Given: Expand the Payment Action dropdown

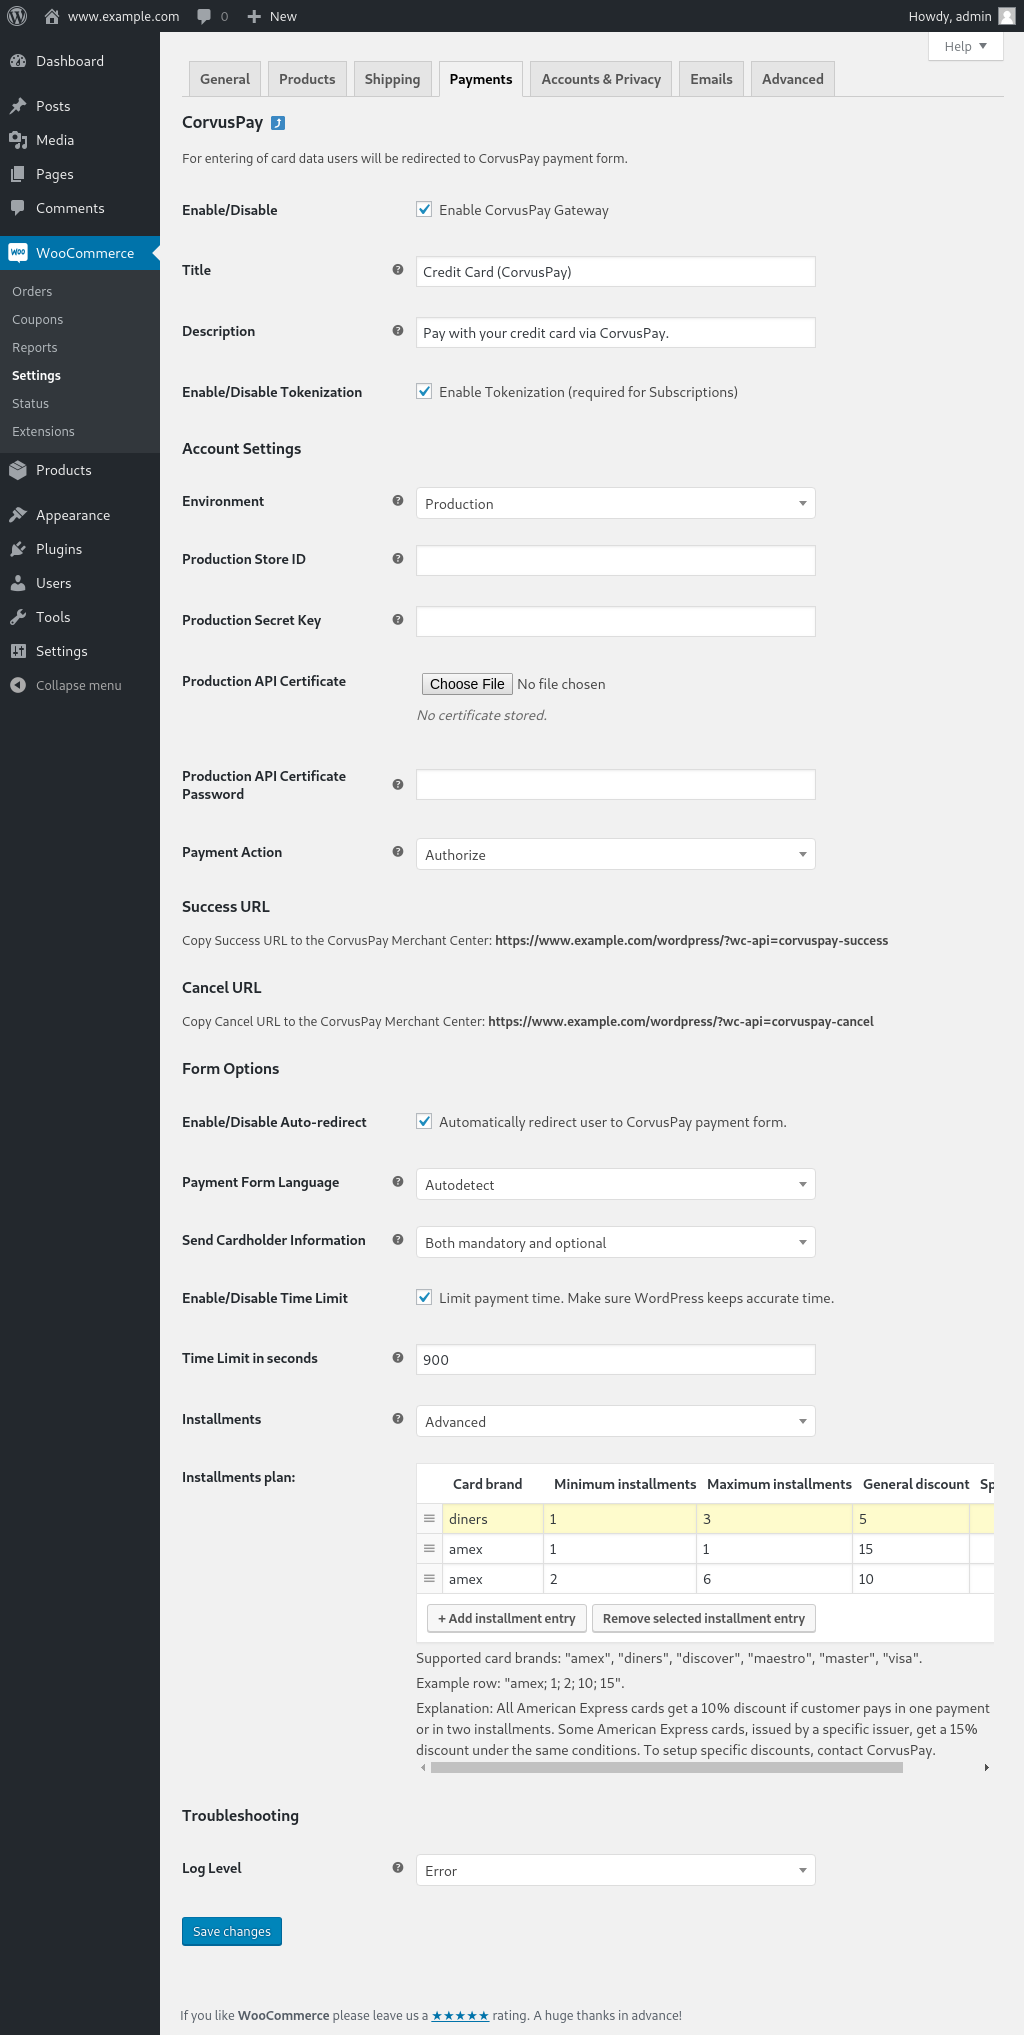Looking at the screenshot, I should coord(615,854).
